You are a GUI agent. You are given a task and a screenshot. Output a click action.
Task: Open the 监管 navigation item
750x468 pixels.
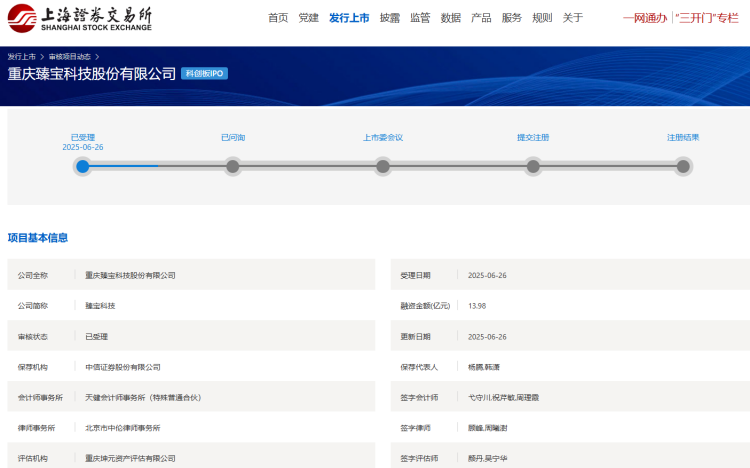tap(420, 18)
